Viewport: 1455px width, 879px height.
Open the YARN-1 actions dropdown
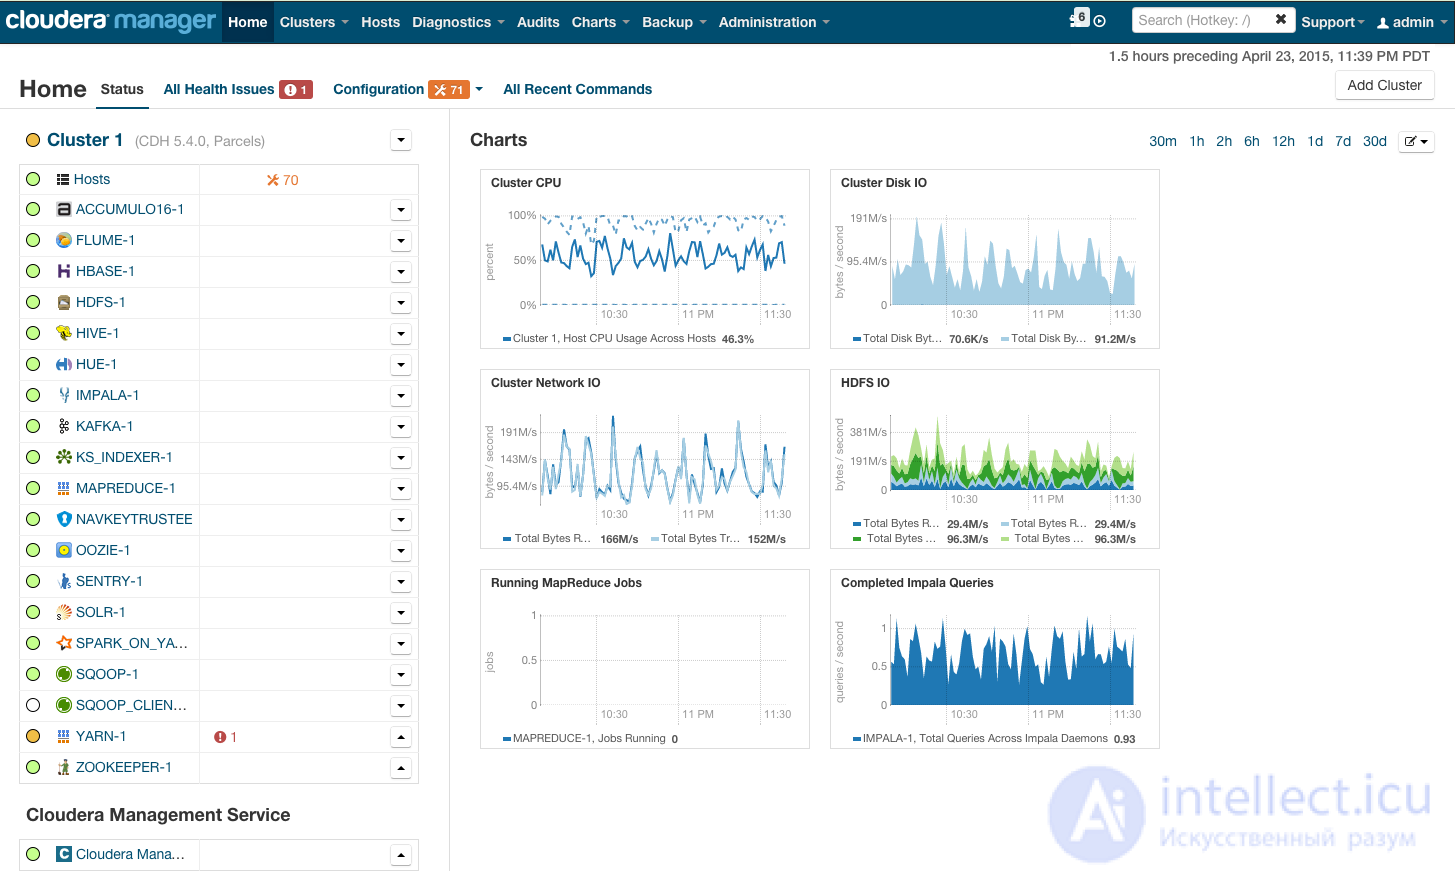[401, 738]
